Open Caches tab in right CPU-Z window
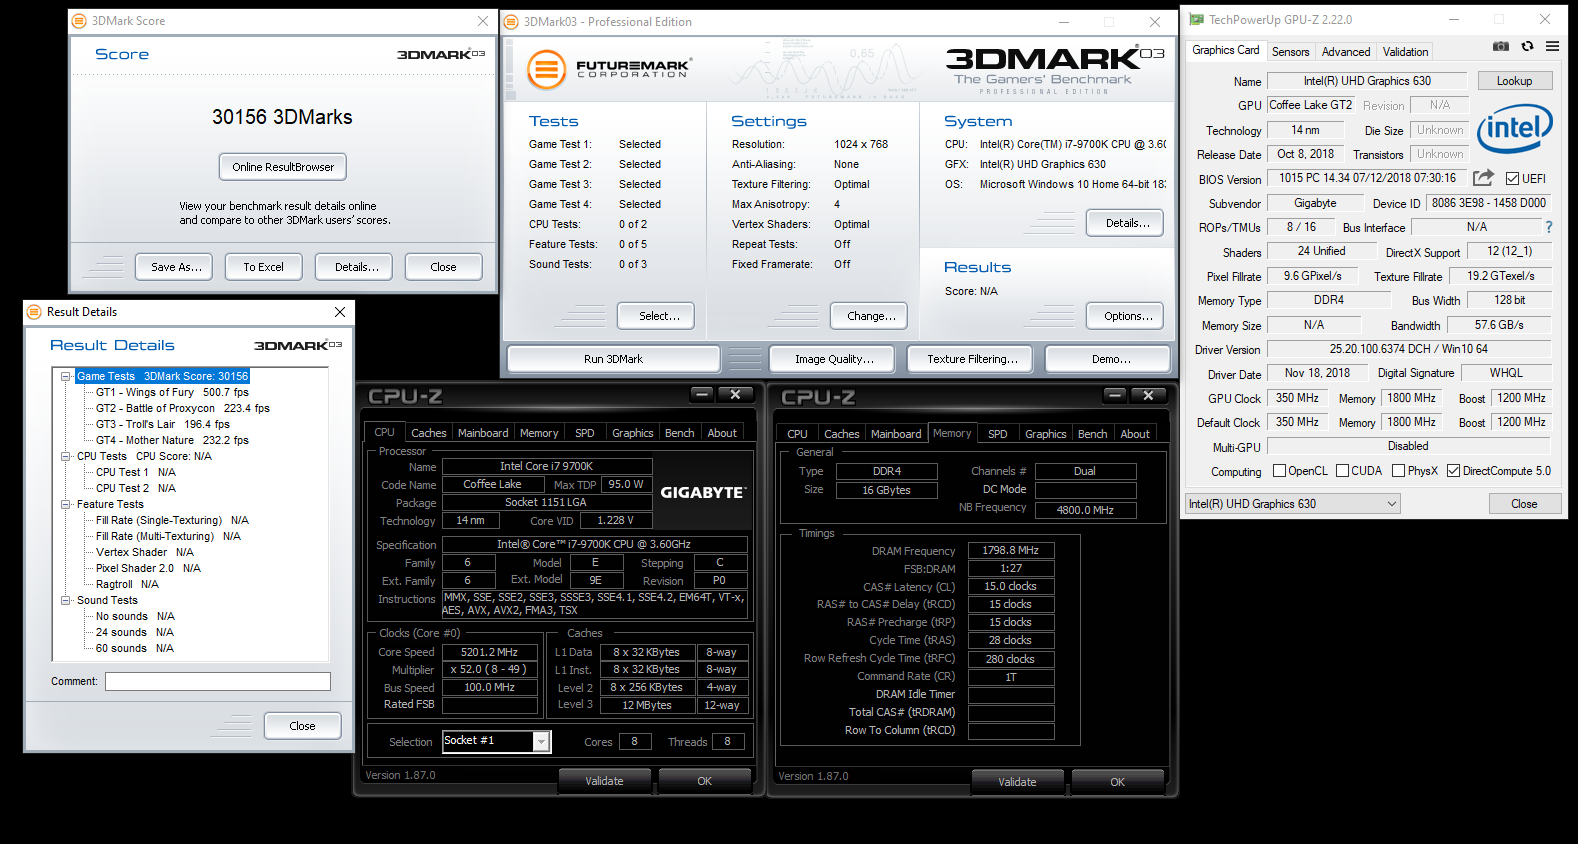The height and width of the screenshot is (844, 1578). [841, 434]
